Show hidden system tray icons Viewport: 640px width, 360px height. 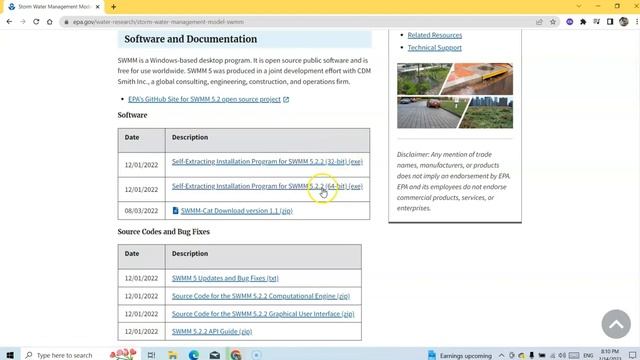[501, 356]
